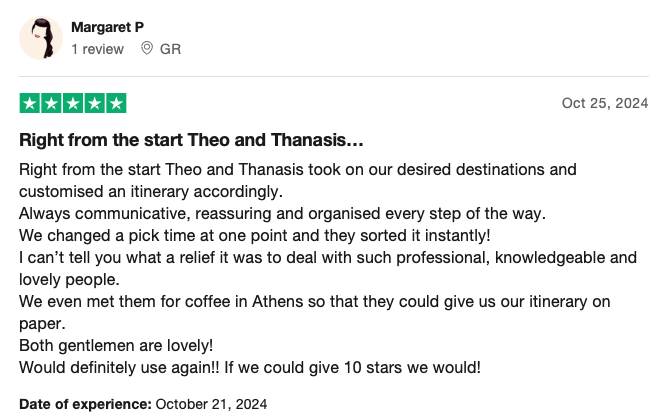Click the 'Date of experience' label
The width and height of the screenshot is (668, 419).
(85, 404)
